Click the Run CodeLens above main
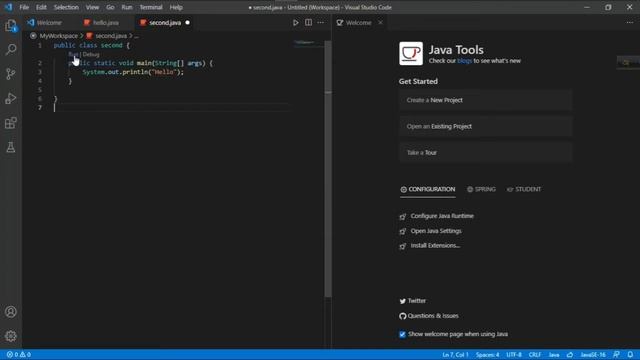The height and width of the screenshot is (360, 640). coord(73,54)
